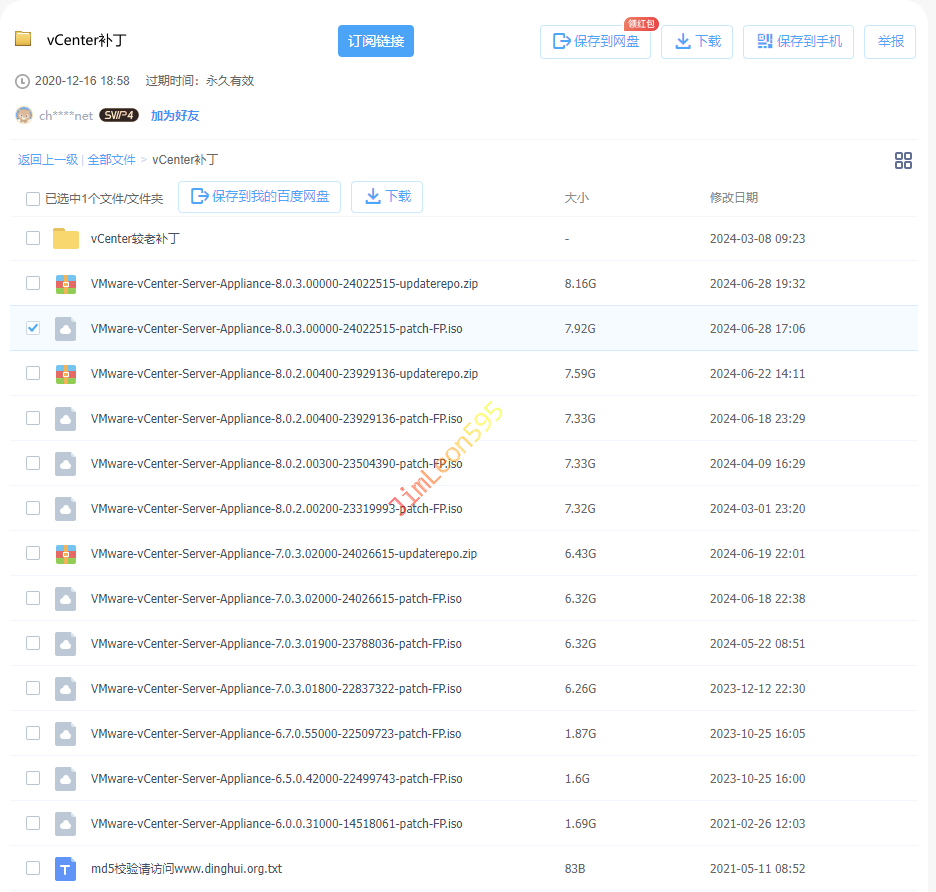Tick the checkbox for vCenter较老补丁 folder
The image size is (936, 892).
tap(33, 238)
